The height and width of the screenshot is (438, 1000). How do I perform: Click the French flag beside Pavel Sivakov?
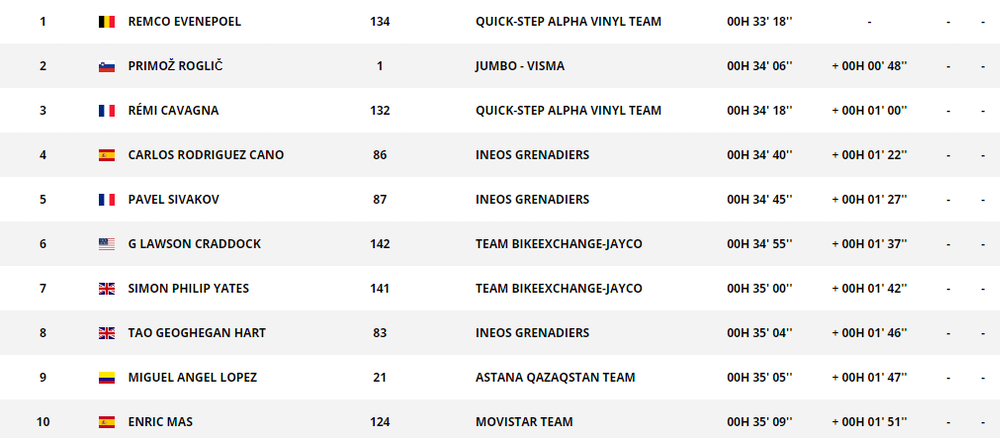pos(106,200)
